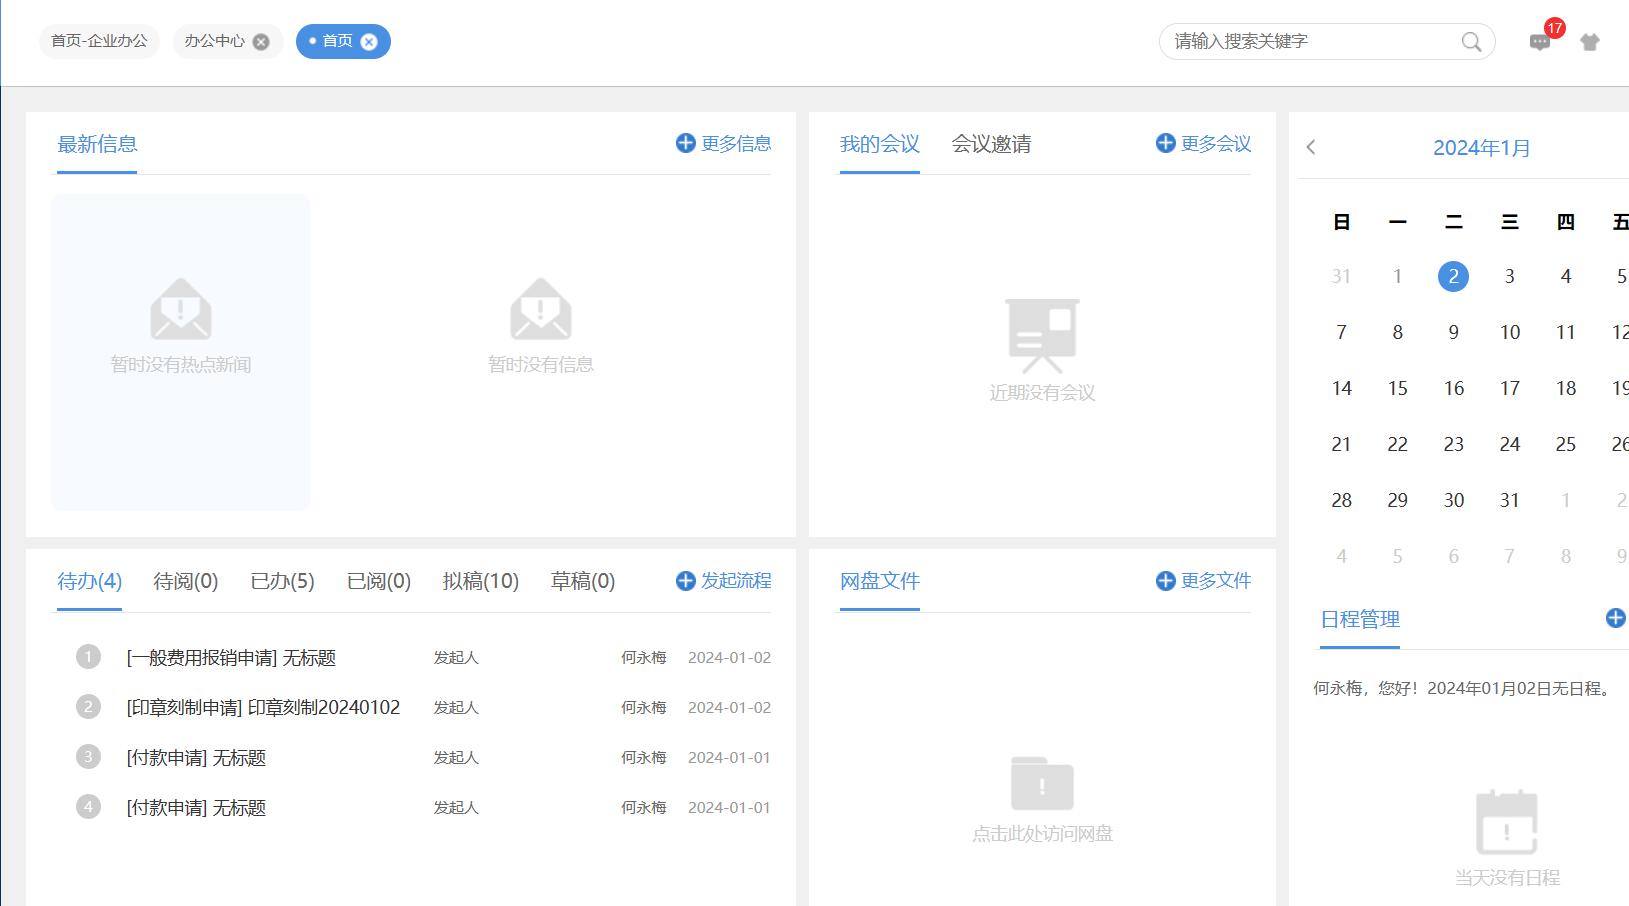Viewport: 1629px width, 906px height.
Task: Type in the keyword search field
Action: [1310, 42]
